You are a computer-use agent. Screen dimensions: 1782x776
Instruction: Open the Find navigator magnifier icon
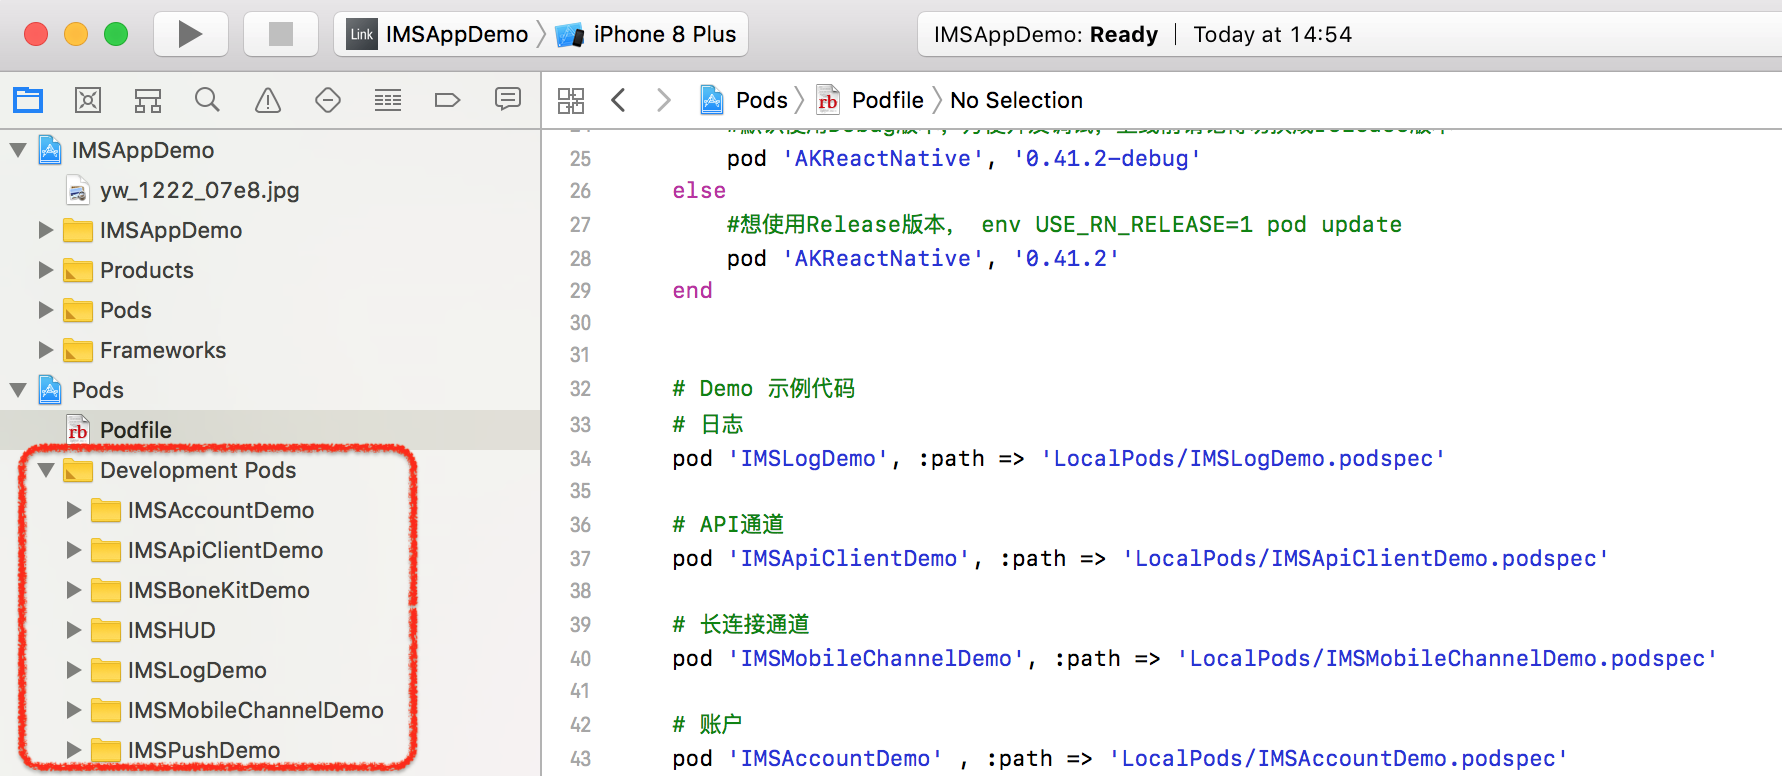coord(207,100)
